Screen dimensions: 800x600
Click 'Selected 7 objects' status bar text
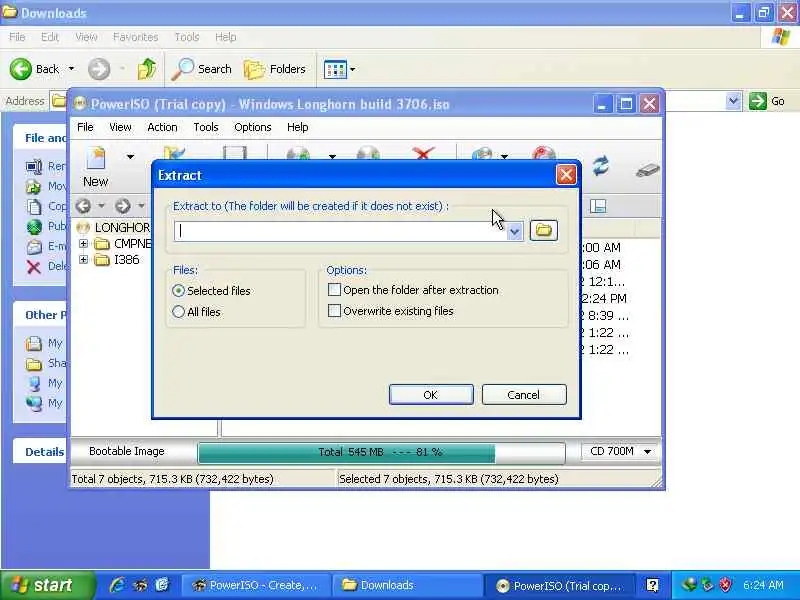(x=448, y=479)
